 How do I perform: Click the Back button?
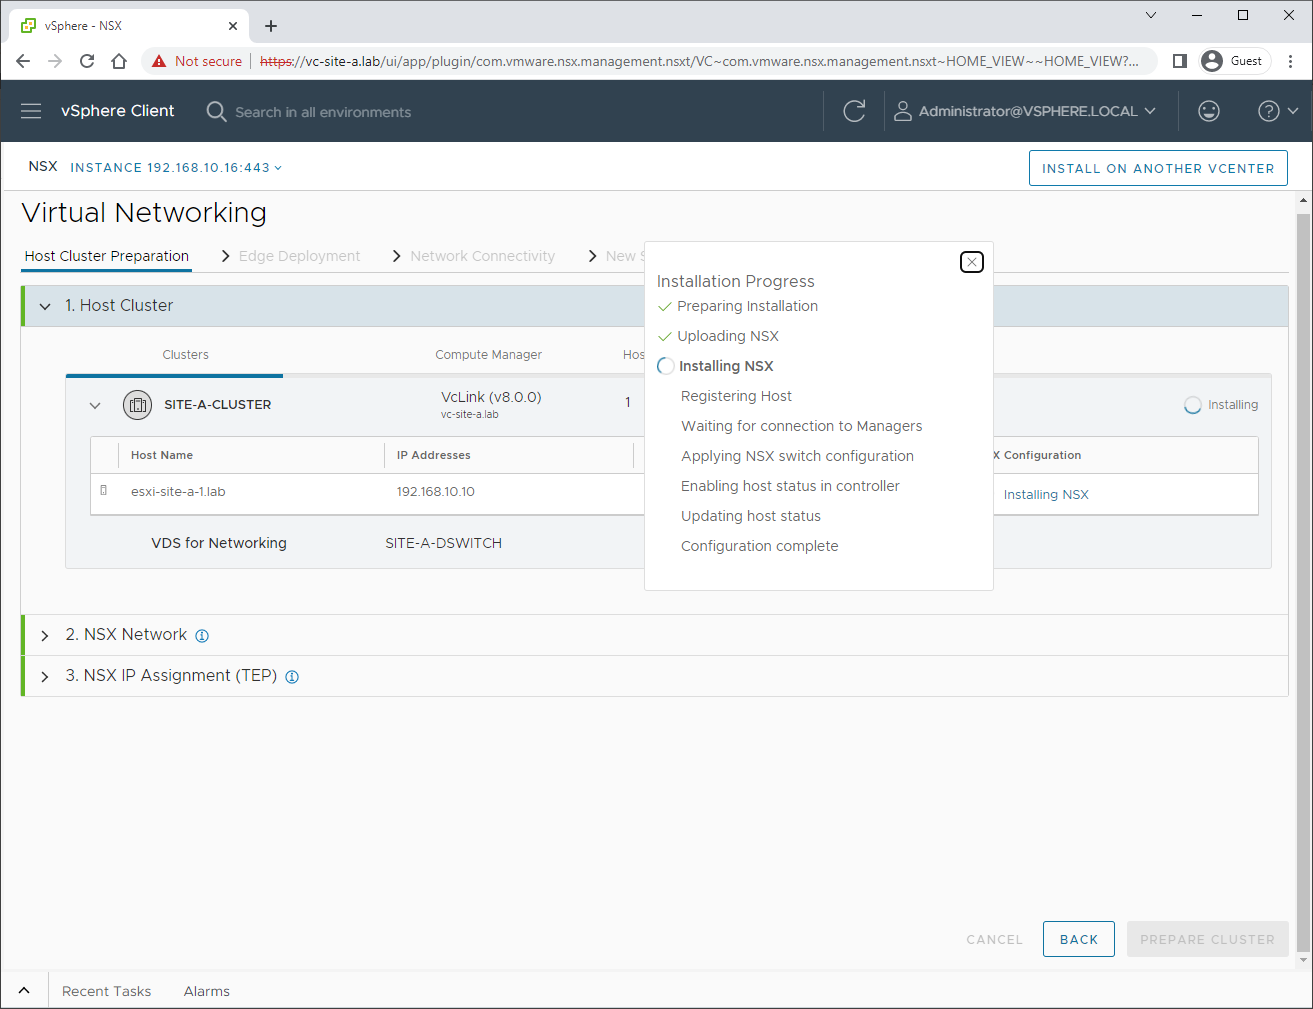click(1079, 939)
